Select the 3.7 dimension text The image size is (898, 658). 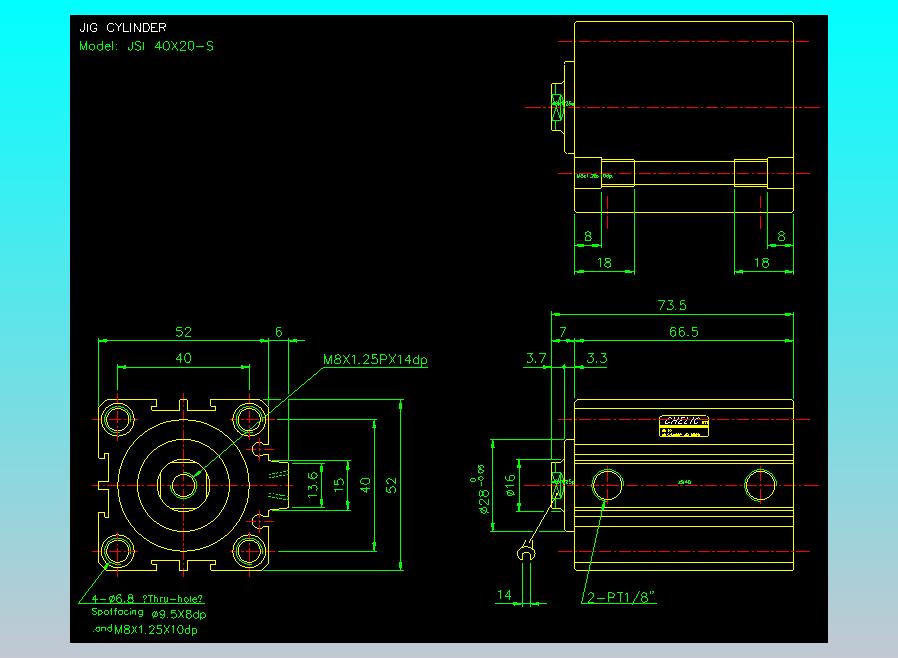(x=536, y=358)
